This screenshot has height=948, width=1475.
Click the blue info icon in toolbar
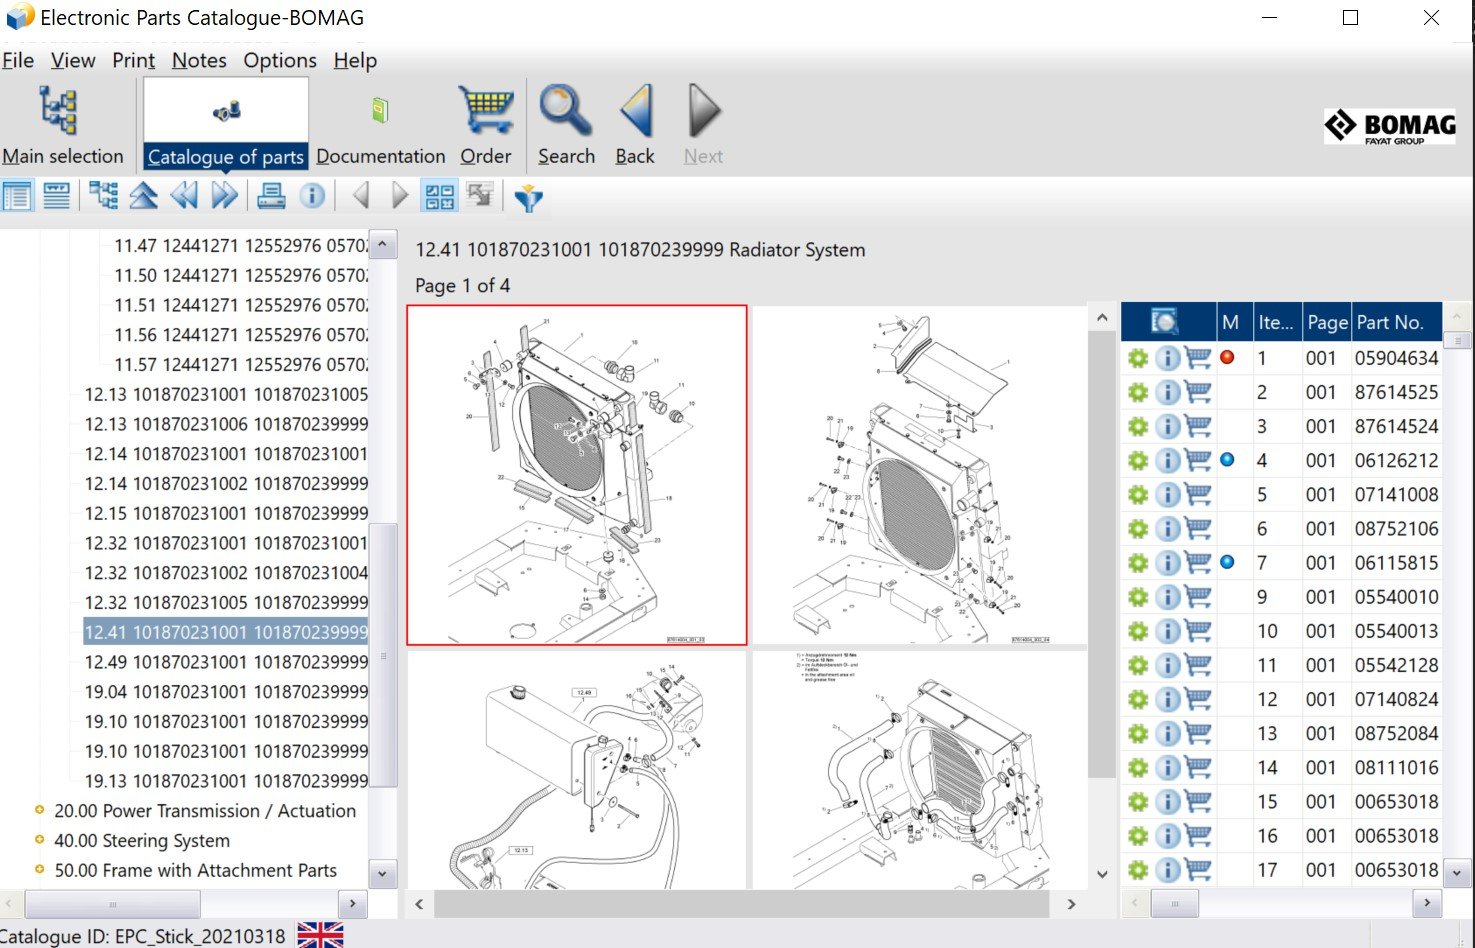[x=312, y=196]
